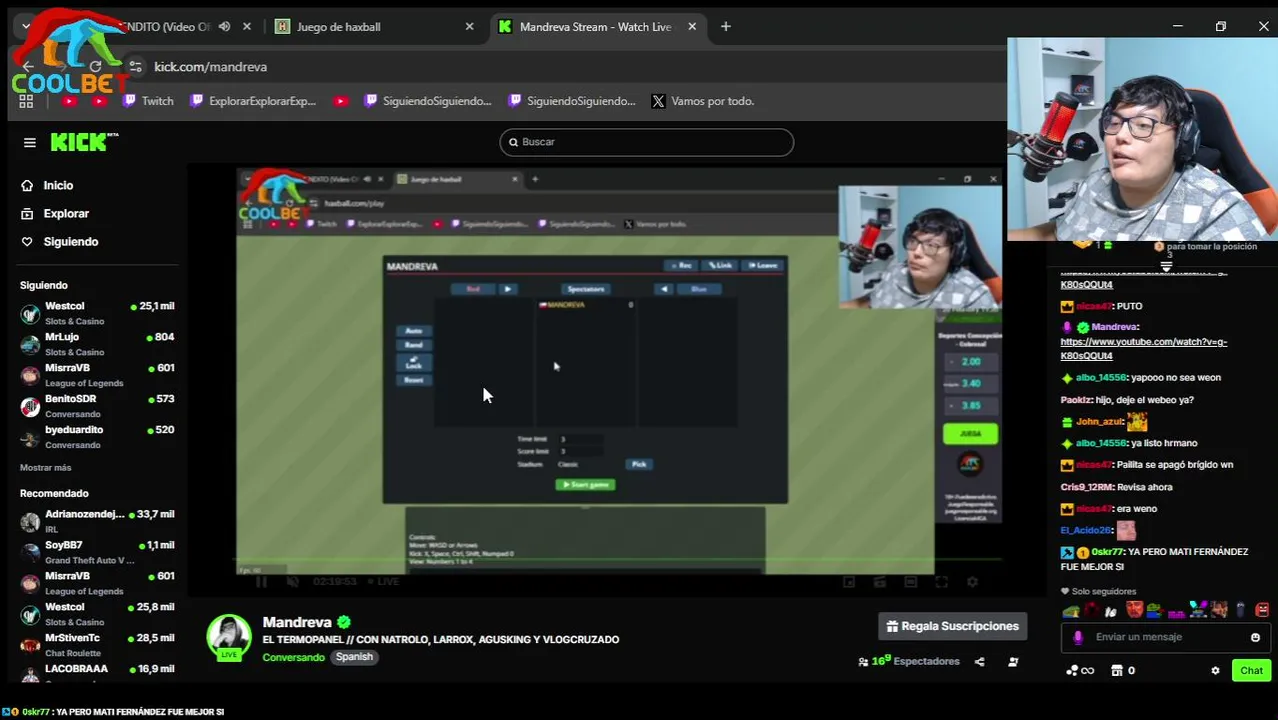Viewport: 1278px width, 720px height.
Task: Open MrLujo channel in sidebar
Action: 97,344
